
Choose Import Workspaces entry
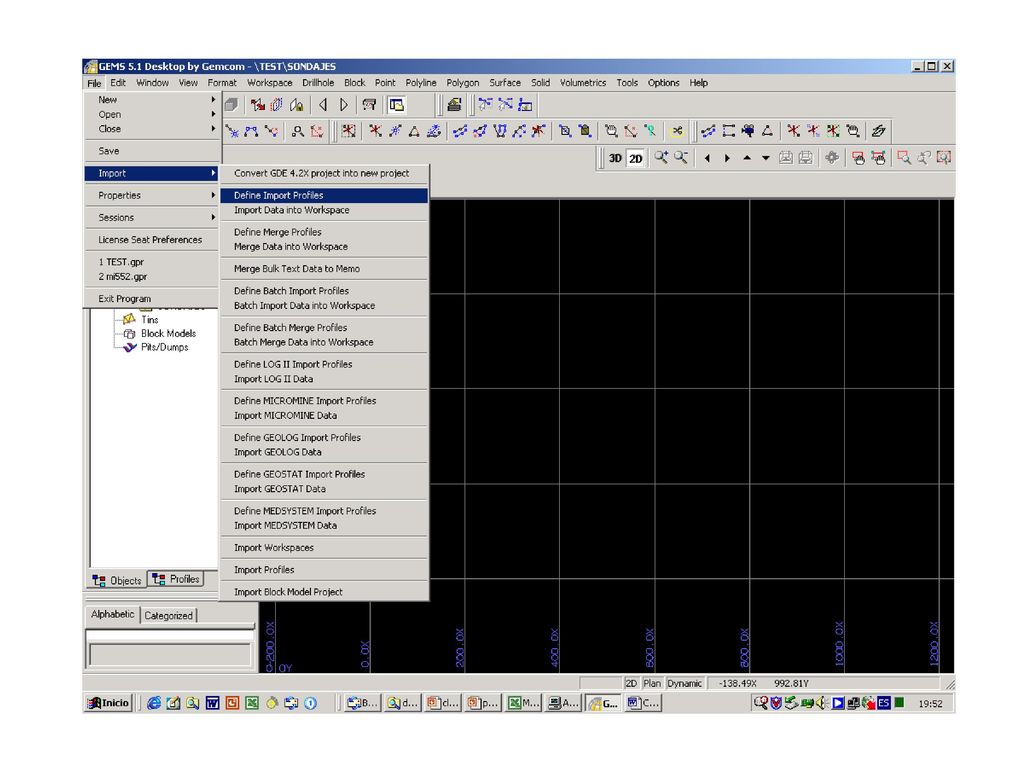click(325, 547)
